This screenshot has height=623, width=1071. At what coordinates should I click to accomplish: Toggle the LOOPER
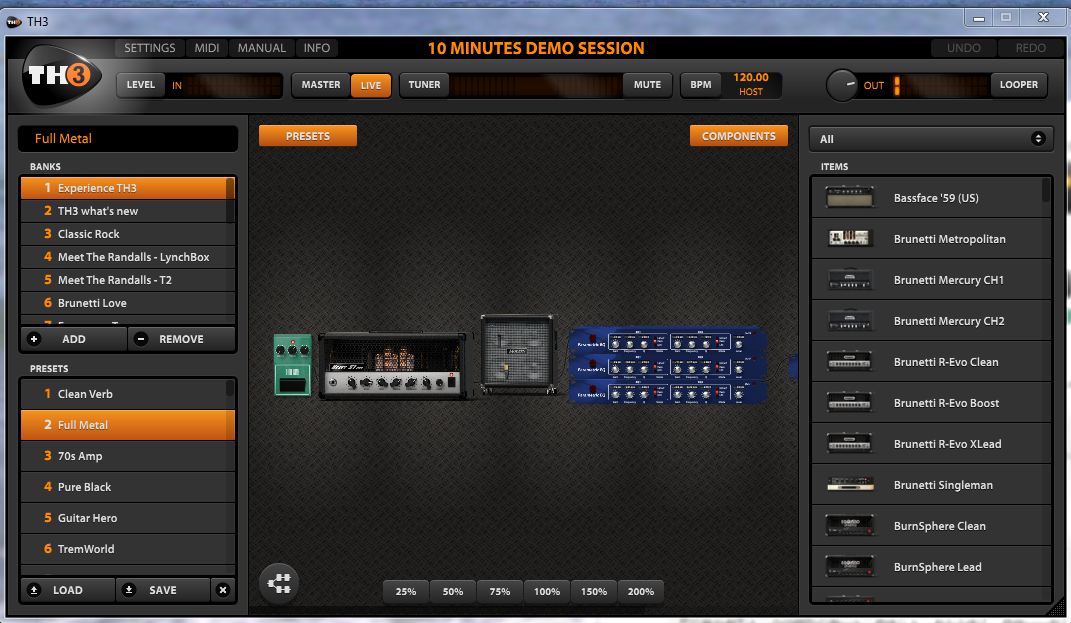[1018, 85]
